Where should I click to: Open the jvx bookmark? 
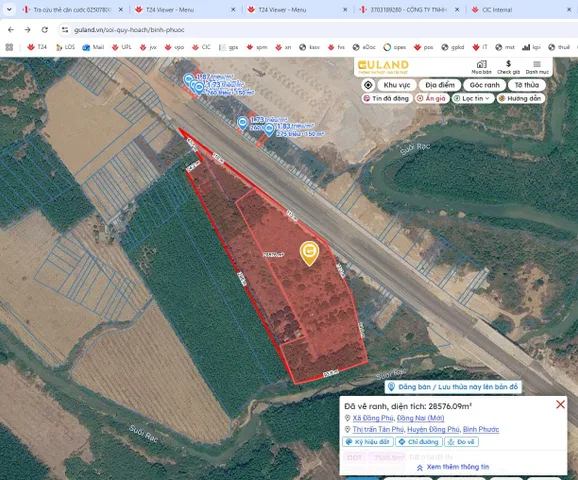148,47
